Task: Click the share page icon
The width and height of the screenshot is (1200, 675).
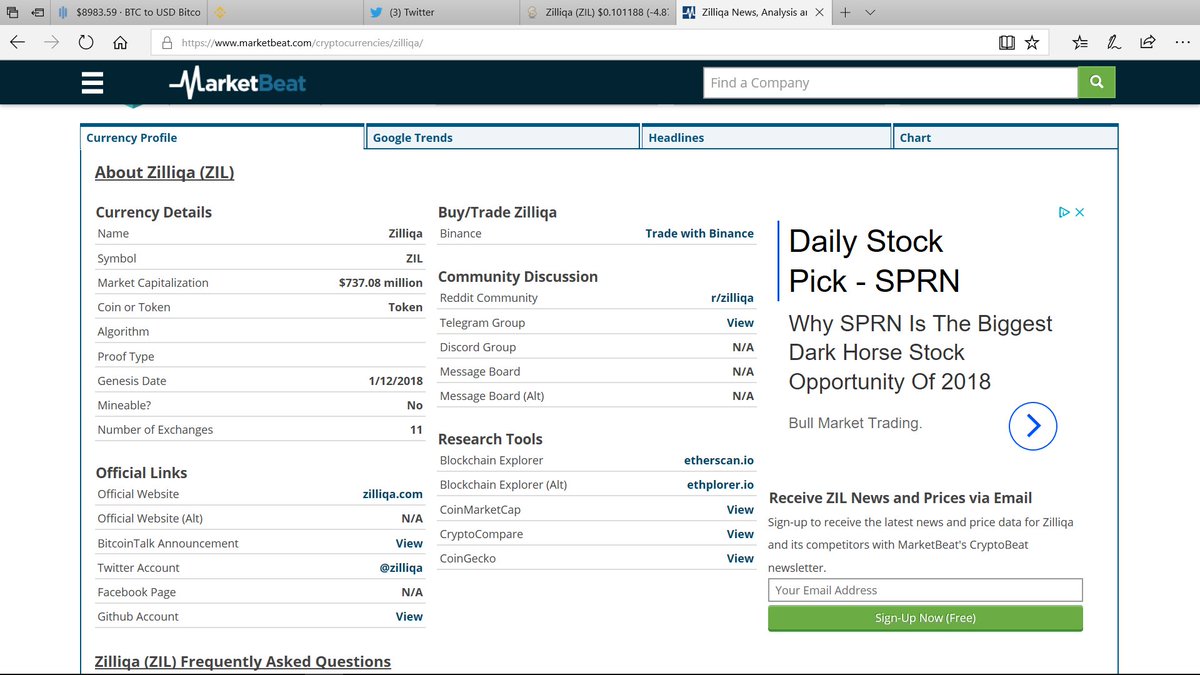Action: click(1148, 43)
